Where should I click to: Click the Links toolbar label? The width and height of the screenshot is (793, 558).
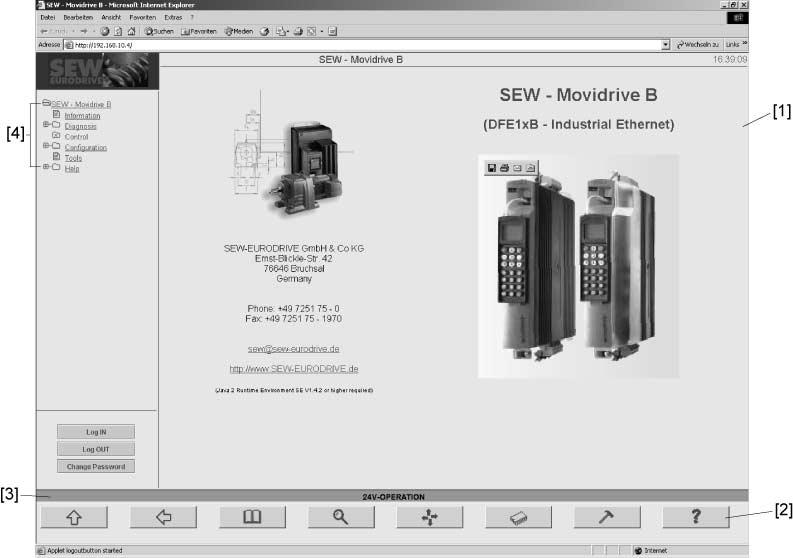732,45
